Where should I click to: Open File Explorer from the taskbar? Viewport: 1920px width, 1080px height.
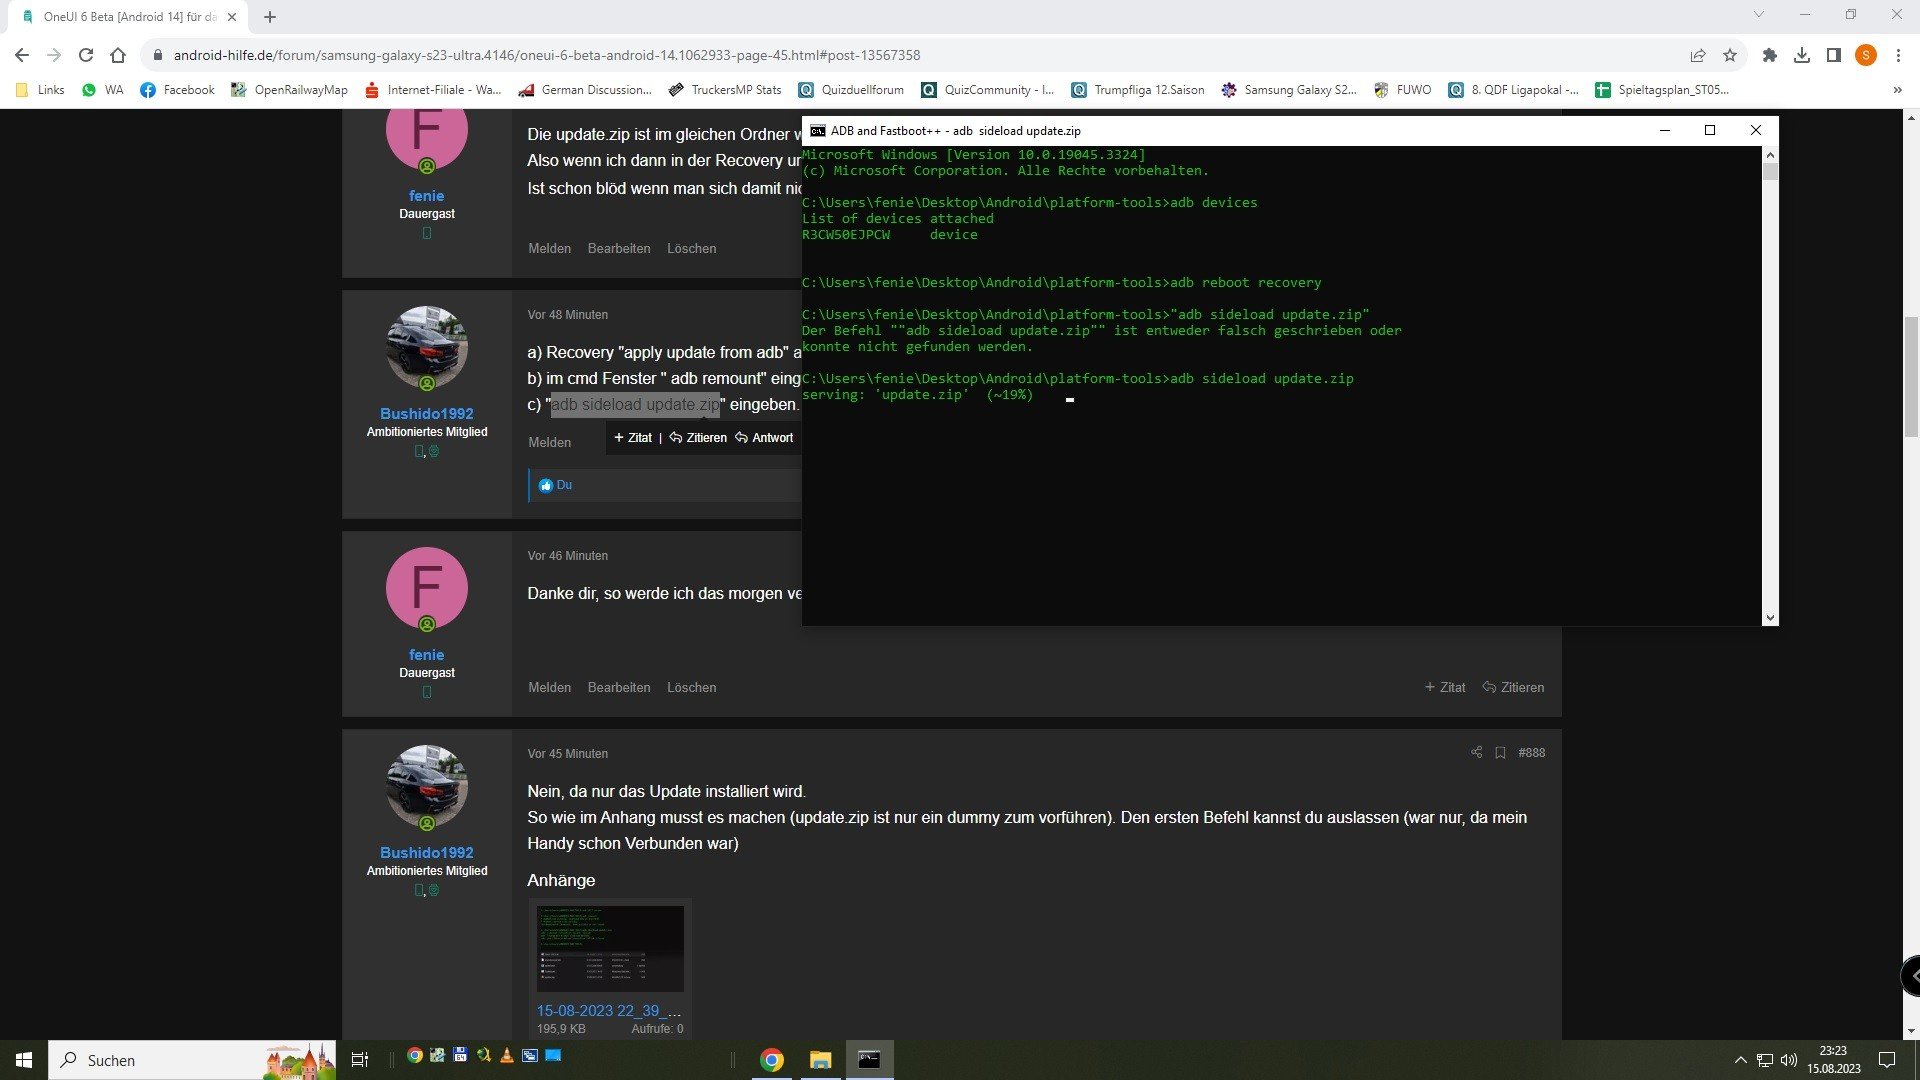point(820,1060)
